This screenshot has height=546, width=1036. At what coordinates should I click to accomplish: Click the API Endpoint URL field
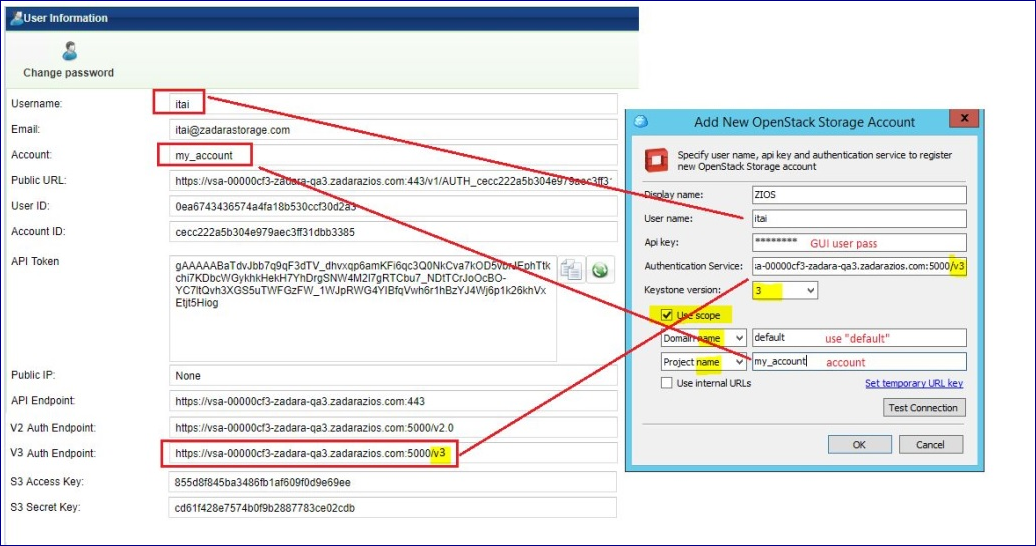click(393, 401)
